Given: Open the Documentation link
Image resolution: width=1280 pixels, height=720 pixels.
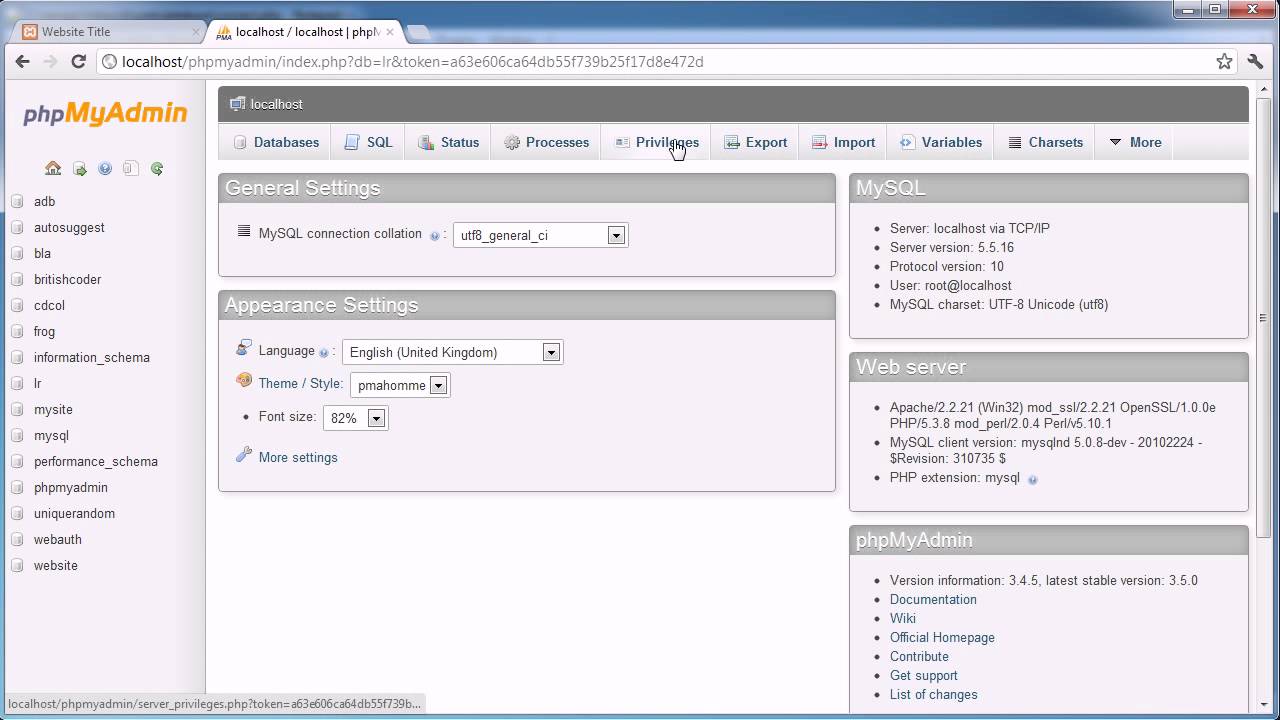Looking at the screenshot, I should point(933,599).
